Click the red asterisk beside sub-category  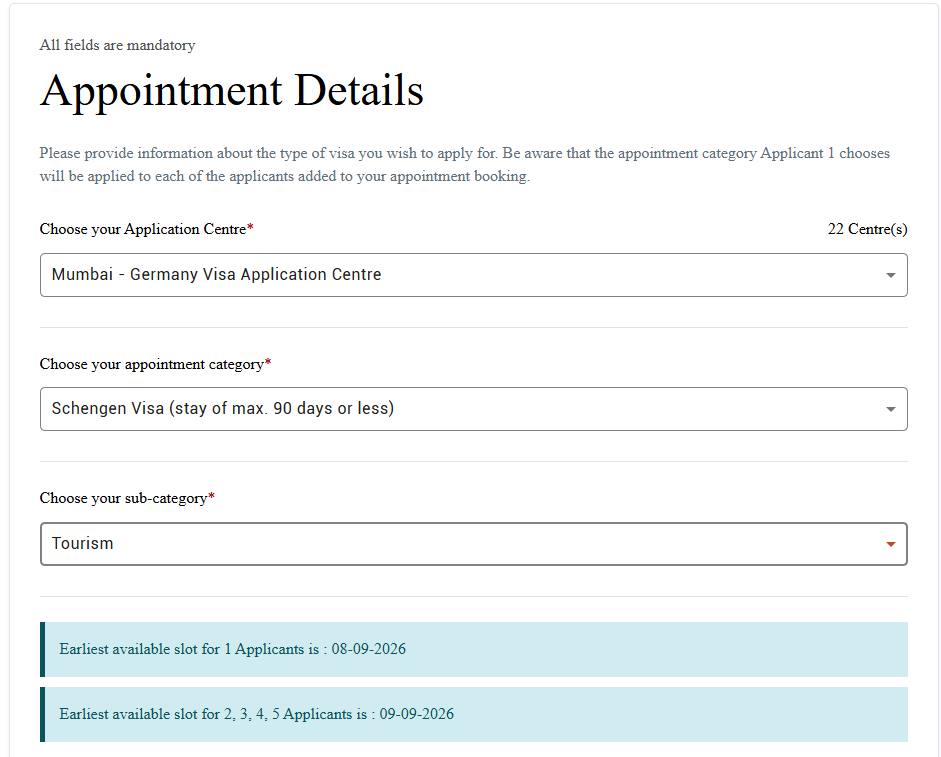(211, 496)
